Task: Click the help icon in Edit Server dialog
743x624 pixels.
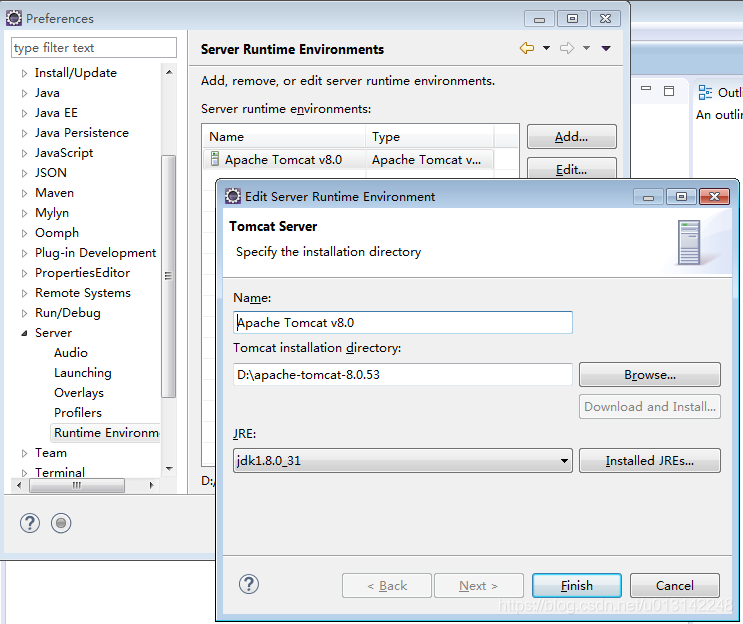Action: 249,584
